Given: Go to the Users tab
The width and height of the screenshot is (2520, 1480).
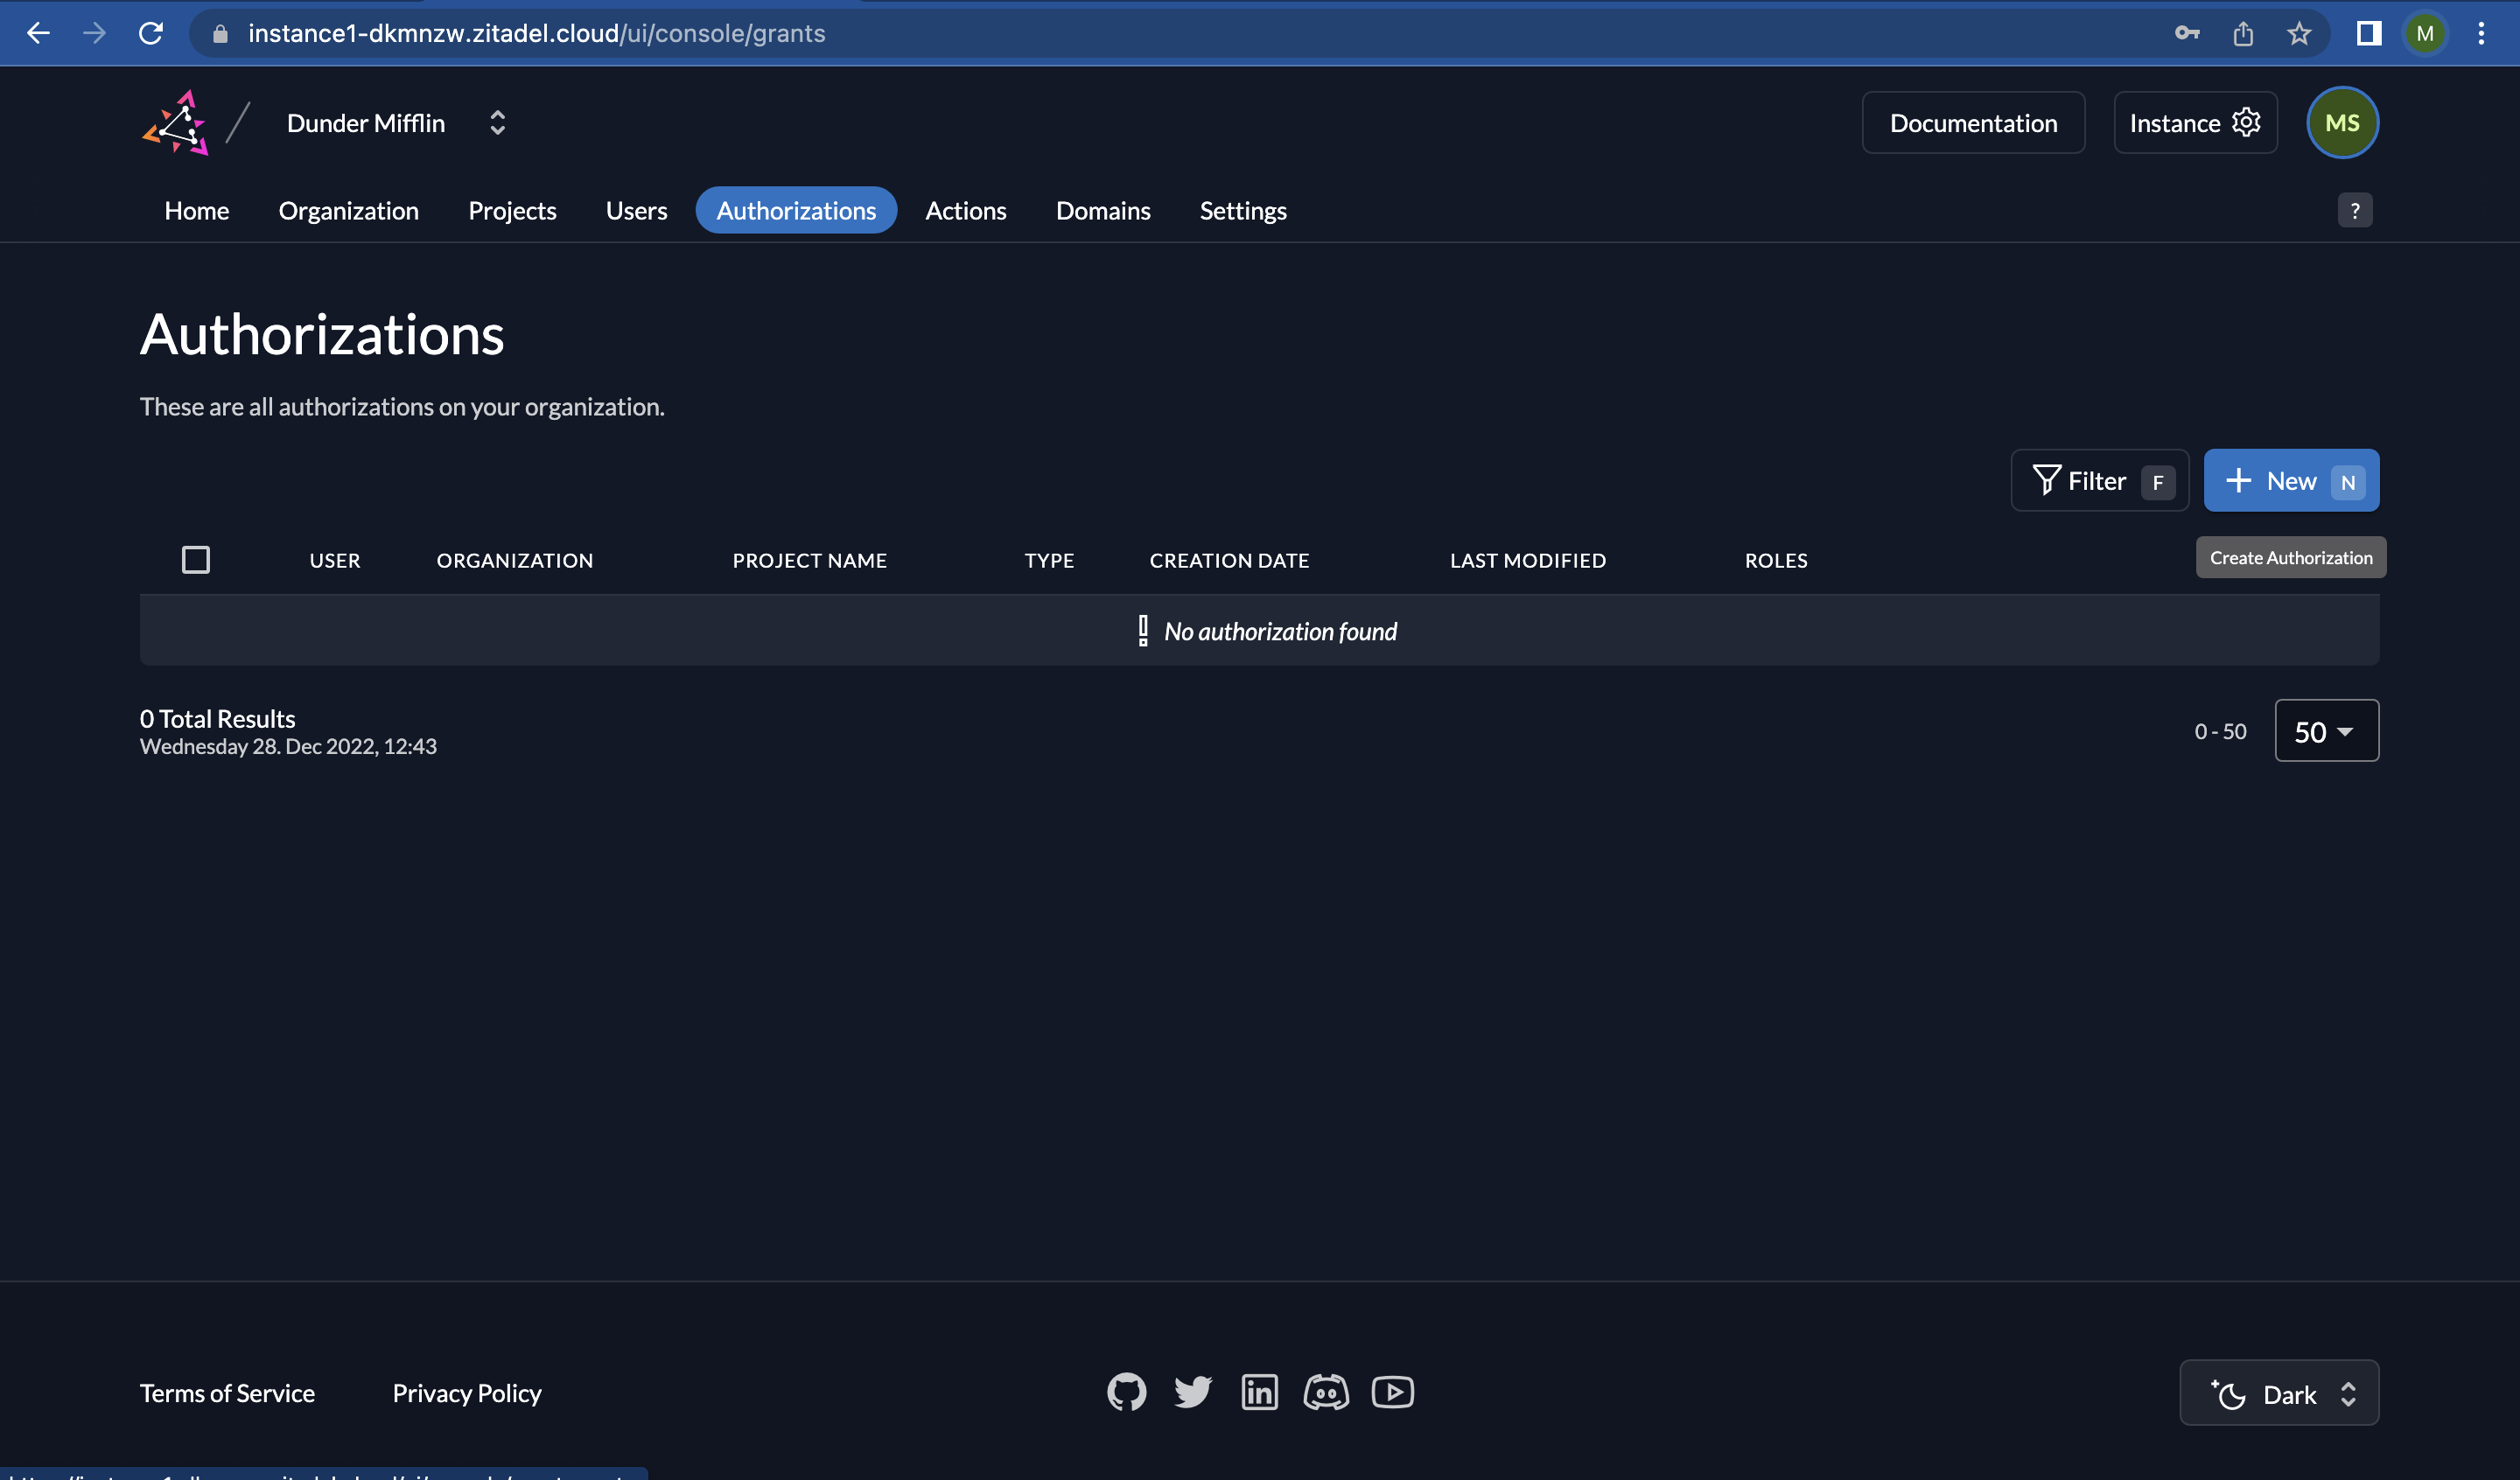Looking at the screenshot, I should click(636, 210).
